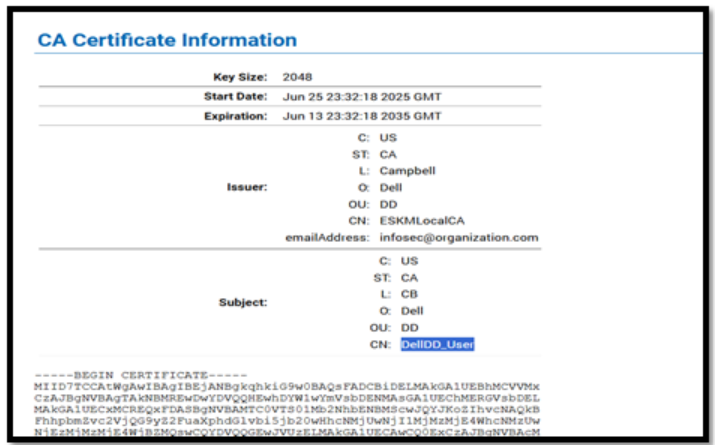This screenshot has height=445, width=715.
Task: Select the Subject locality value CB
Action: (409, 294)
